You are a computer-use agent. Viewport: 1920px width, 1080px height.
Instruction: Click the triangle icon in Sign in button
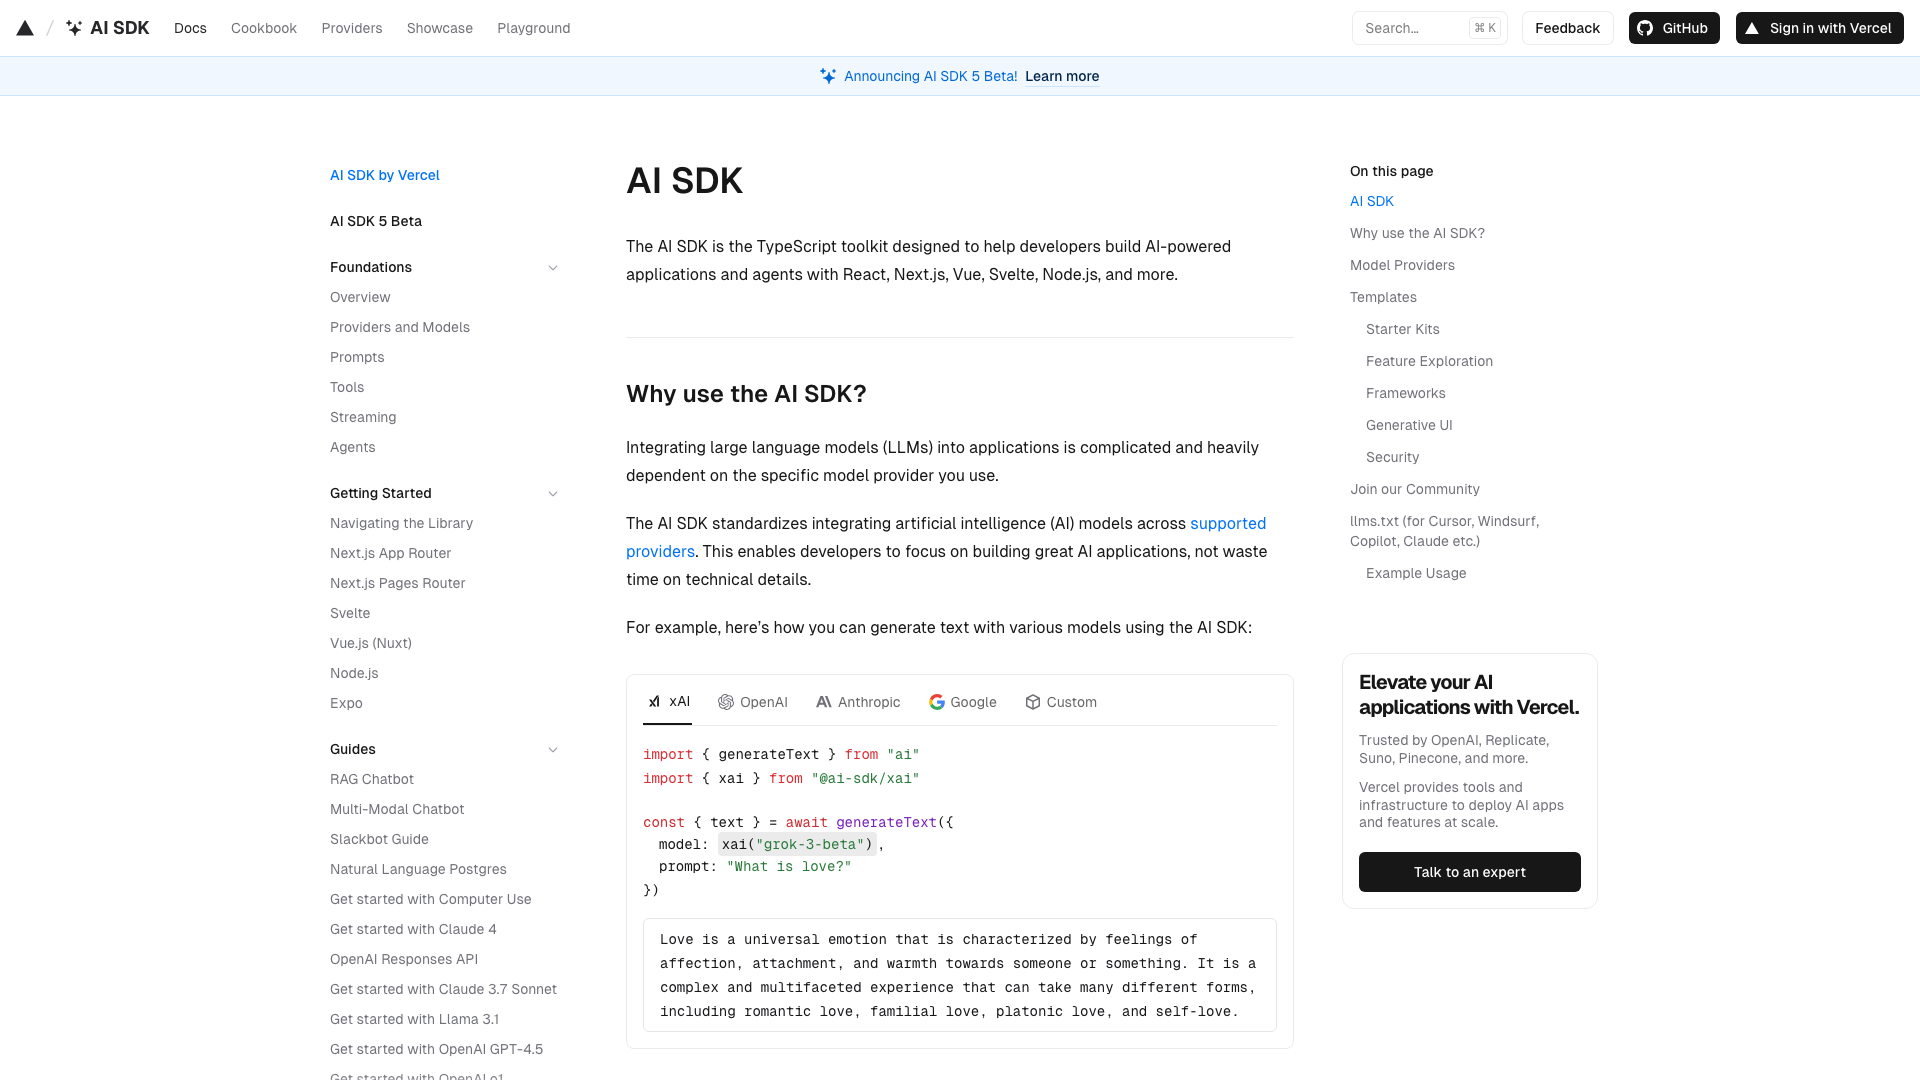point(1752,28)
